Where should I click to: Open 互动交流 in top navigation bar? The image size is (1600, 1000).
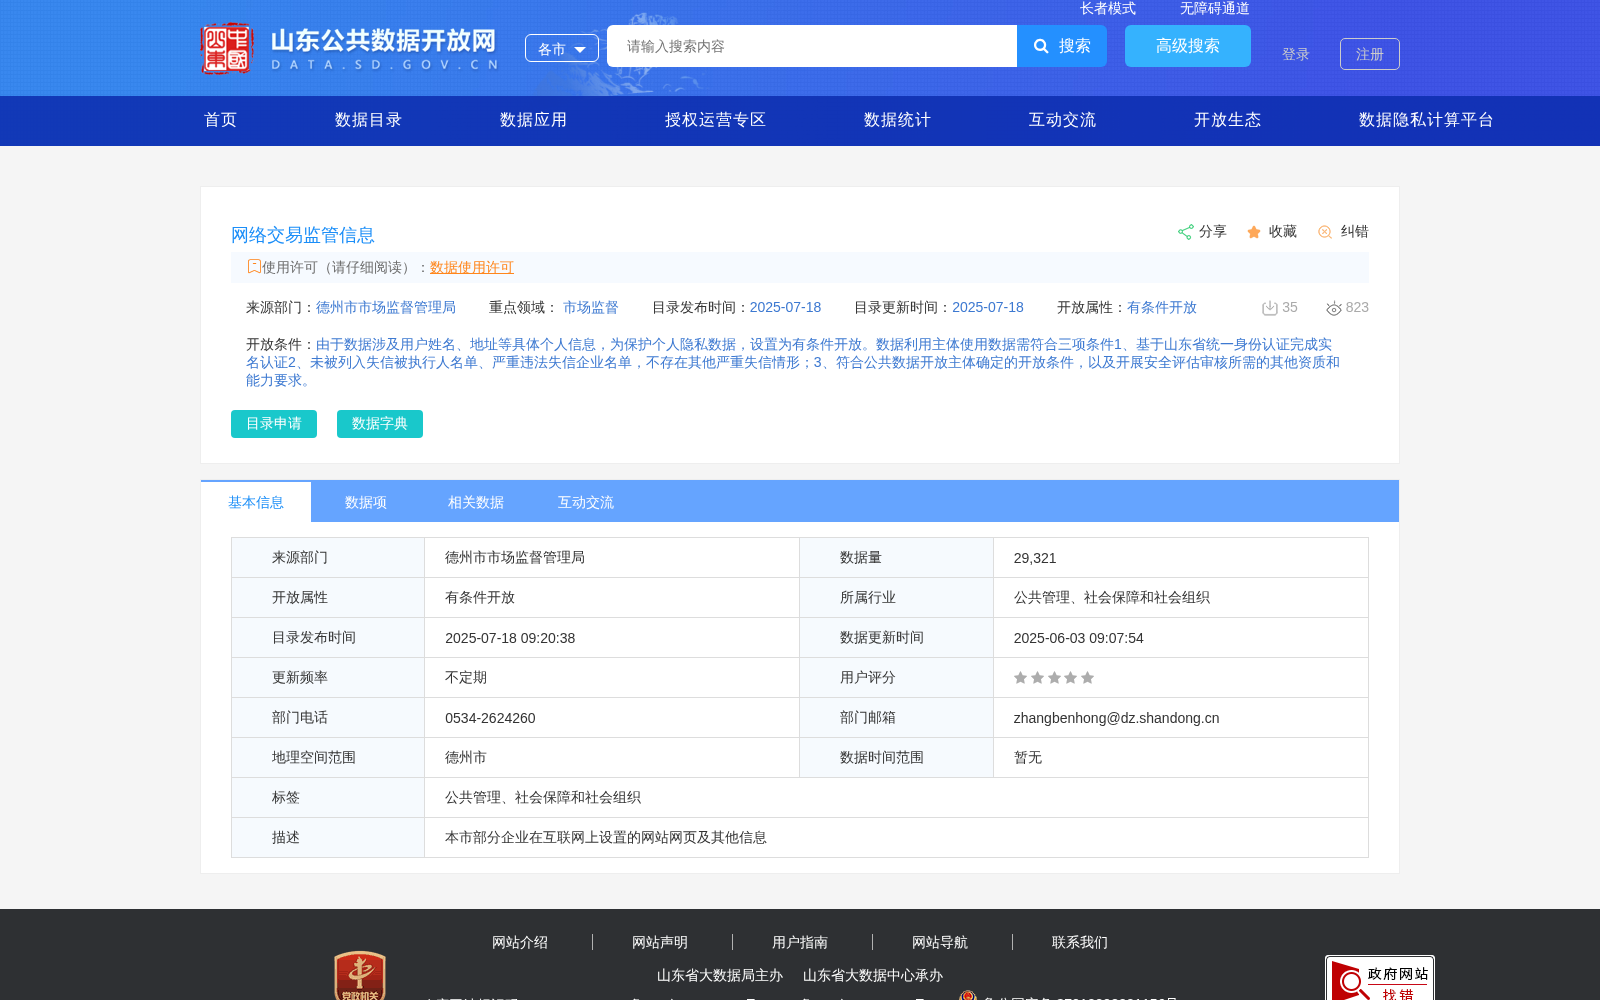tap(1062, 120)
